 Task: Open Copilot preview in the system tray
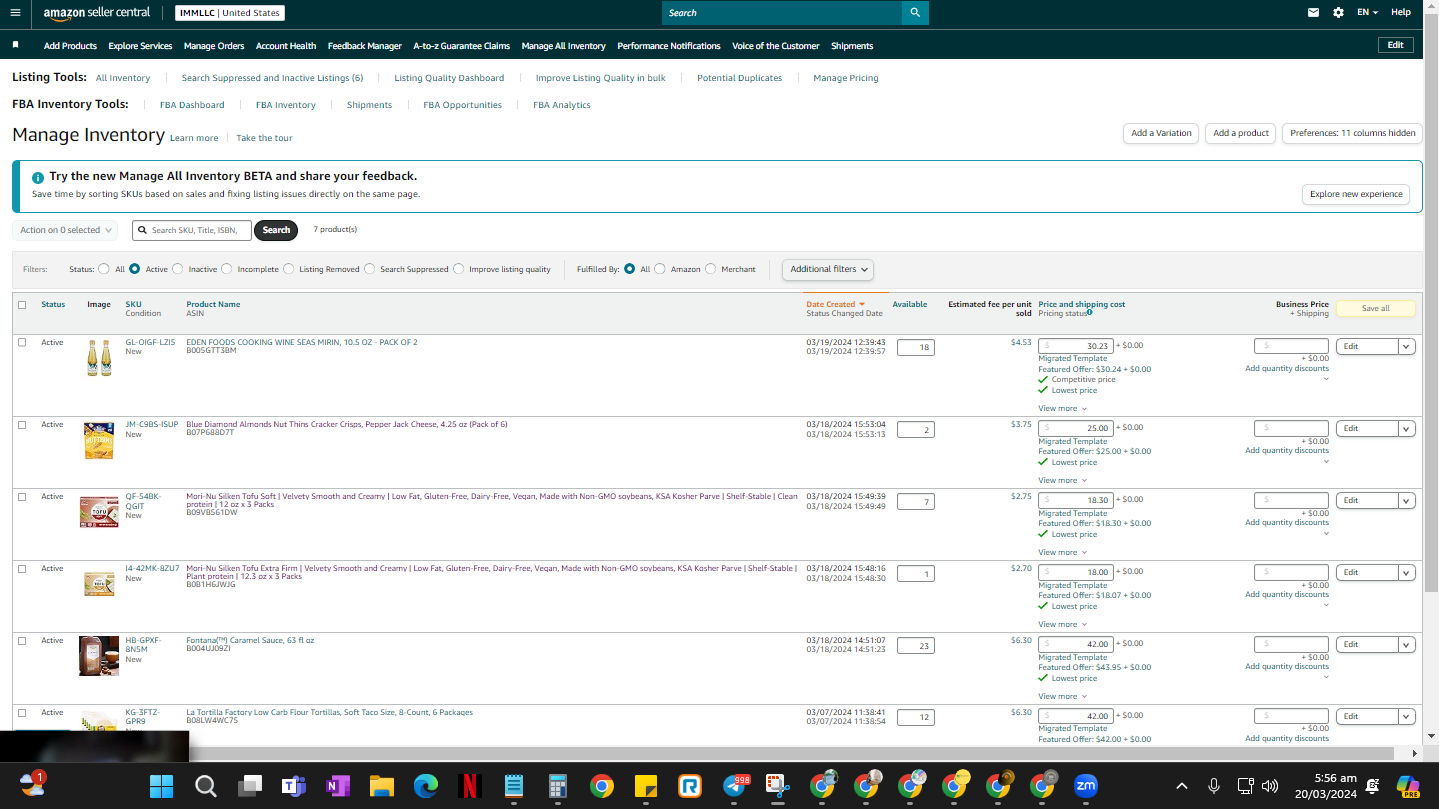tap(1408, 786)
